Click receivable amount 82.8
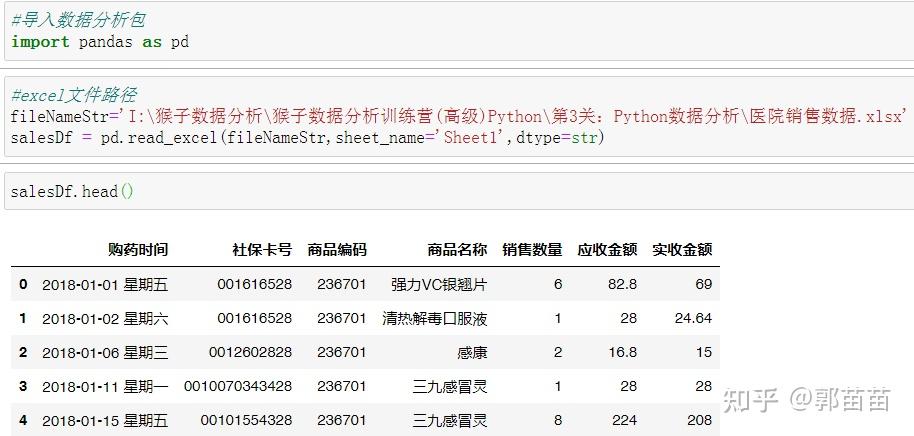Viewport: 914px width, 436px height. coord(621,284)
